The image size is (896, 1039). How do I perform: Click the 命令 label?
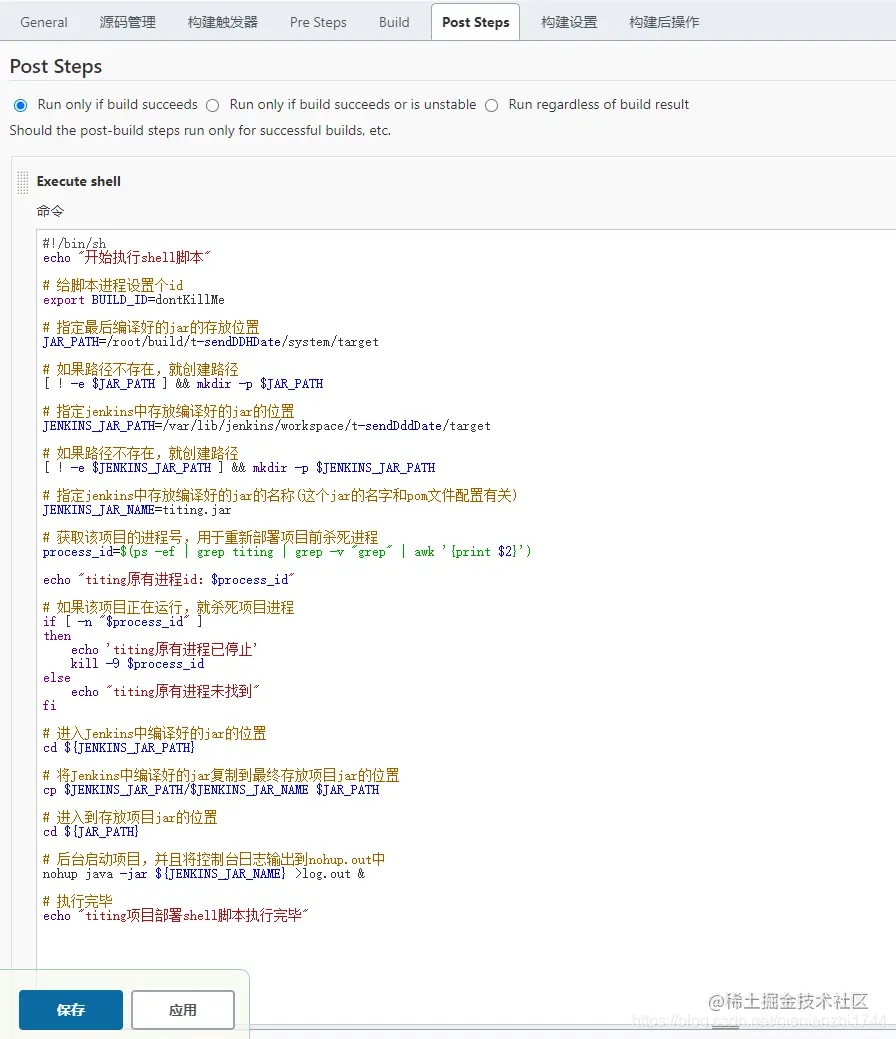[50, 211]
